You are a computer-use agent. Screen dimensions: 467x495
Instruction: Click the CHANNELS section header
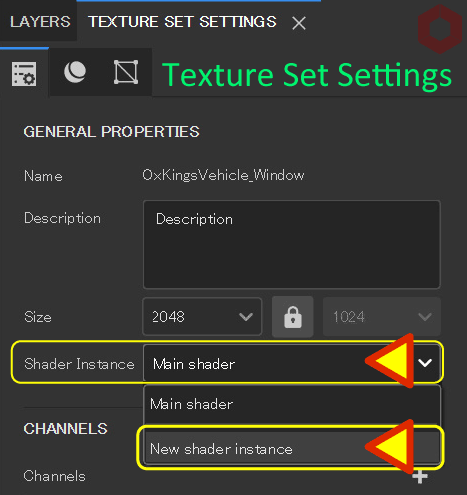coord(65,429)
